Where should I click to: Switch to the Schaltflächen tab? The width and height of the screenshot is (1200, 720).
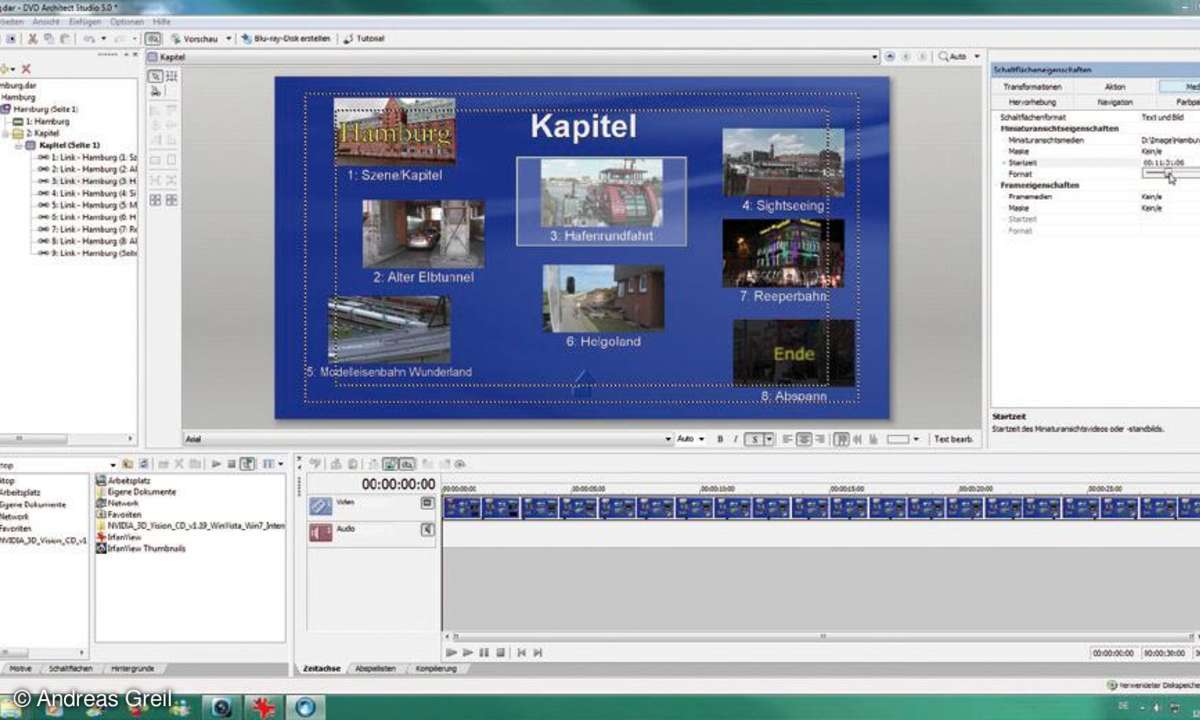71,668
